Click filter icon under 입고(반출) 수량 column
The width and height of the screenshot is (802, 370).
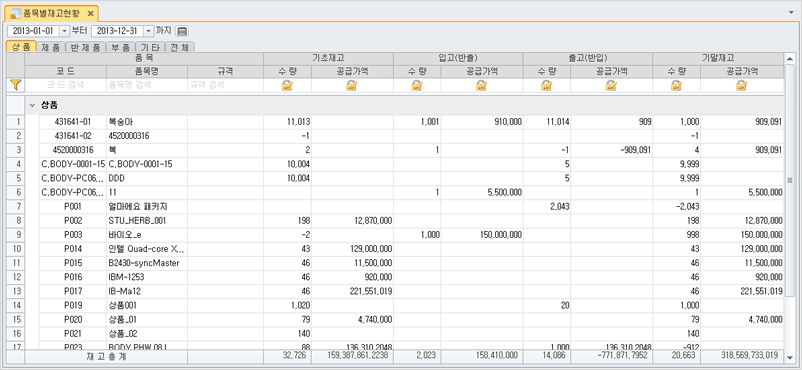coord(417,86)
